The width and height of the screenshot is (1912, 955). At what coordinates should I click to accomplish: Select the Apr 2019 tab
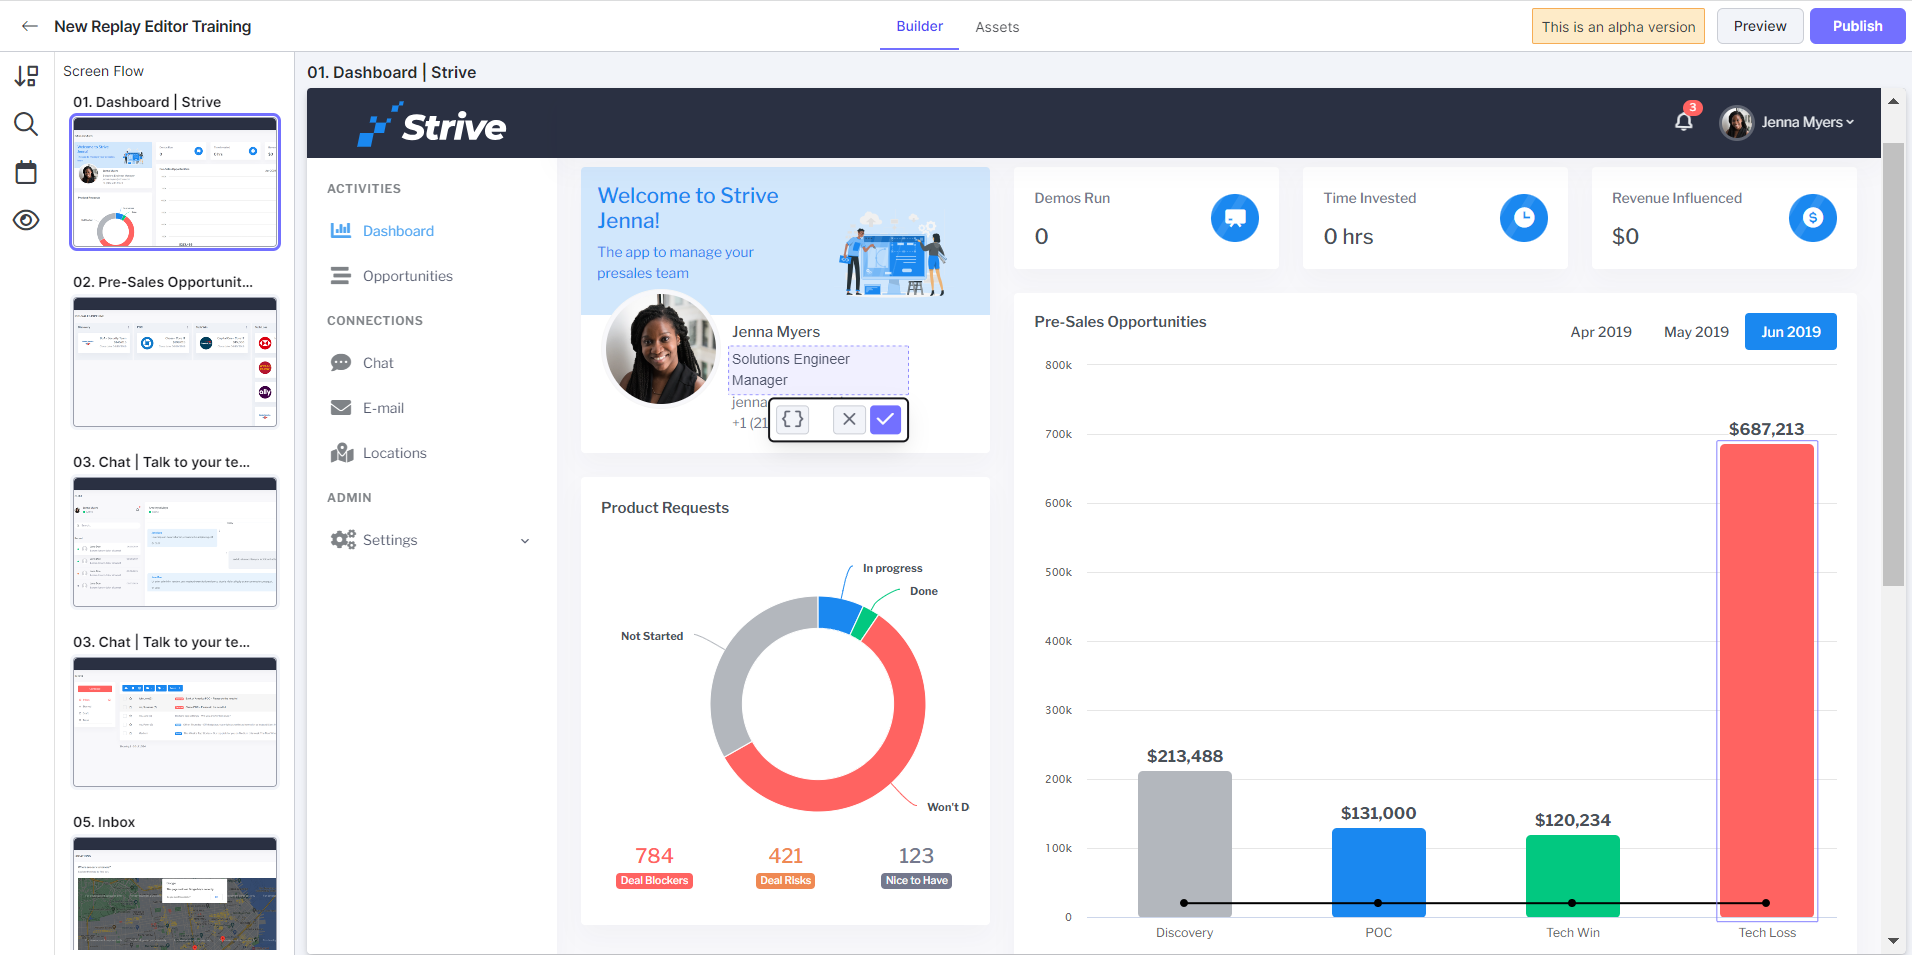coord(1601,332)
